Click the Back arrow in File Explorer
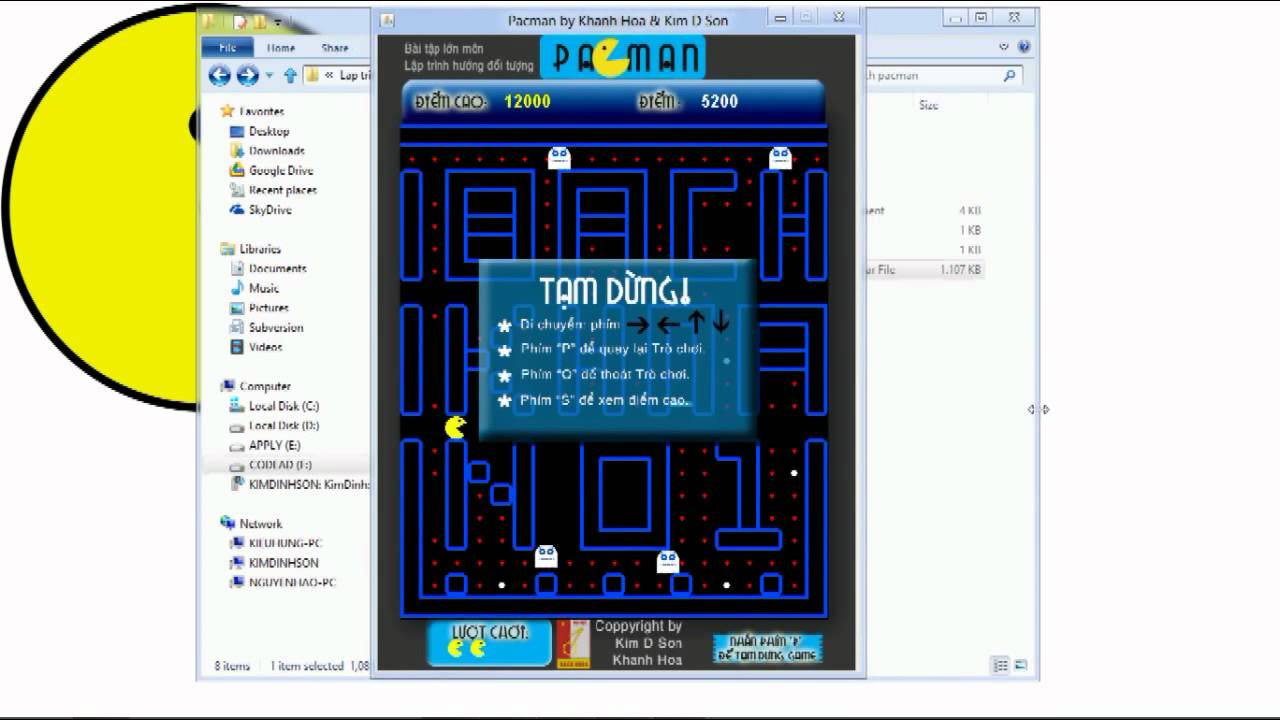Image resolution: width=1280 pixels, height=720 pixels. (x=219, y=75)
